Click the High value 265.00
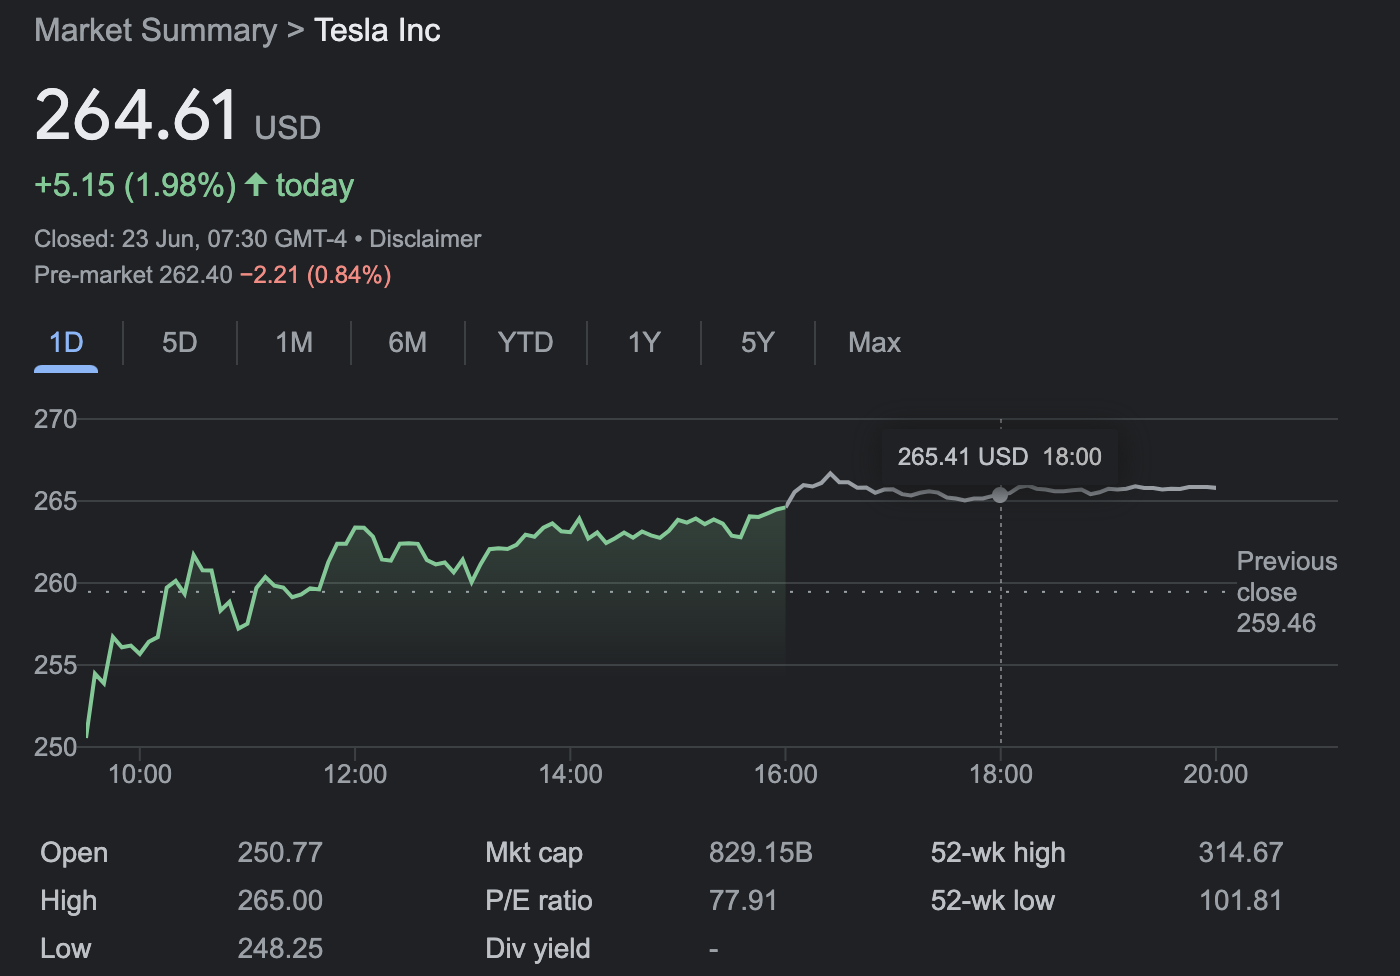Image resolution: width=1400 pixels, height=976 pixels. (x=280, y=901)
